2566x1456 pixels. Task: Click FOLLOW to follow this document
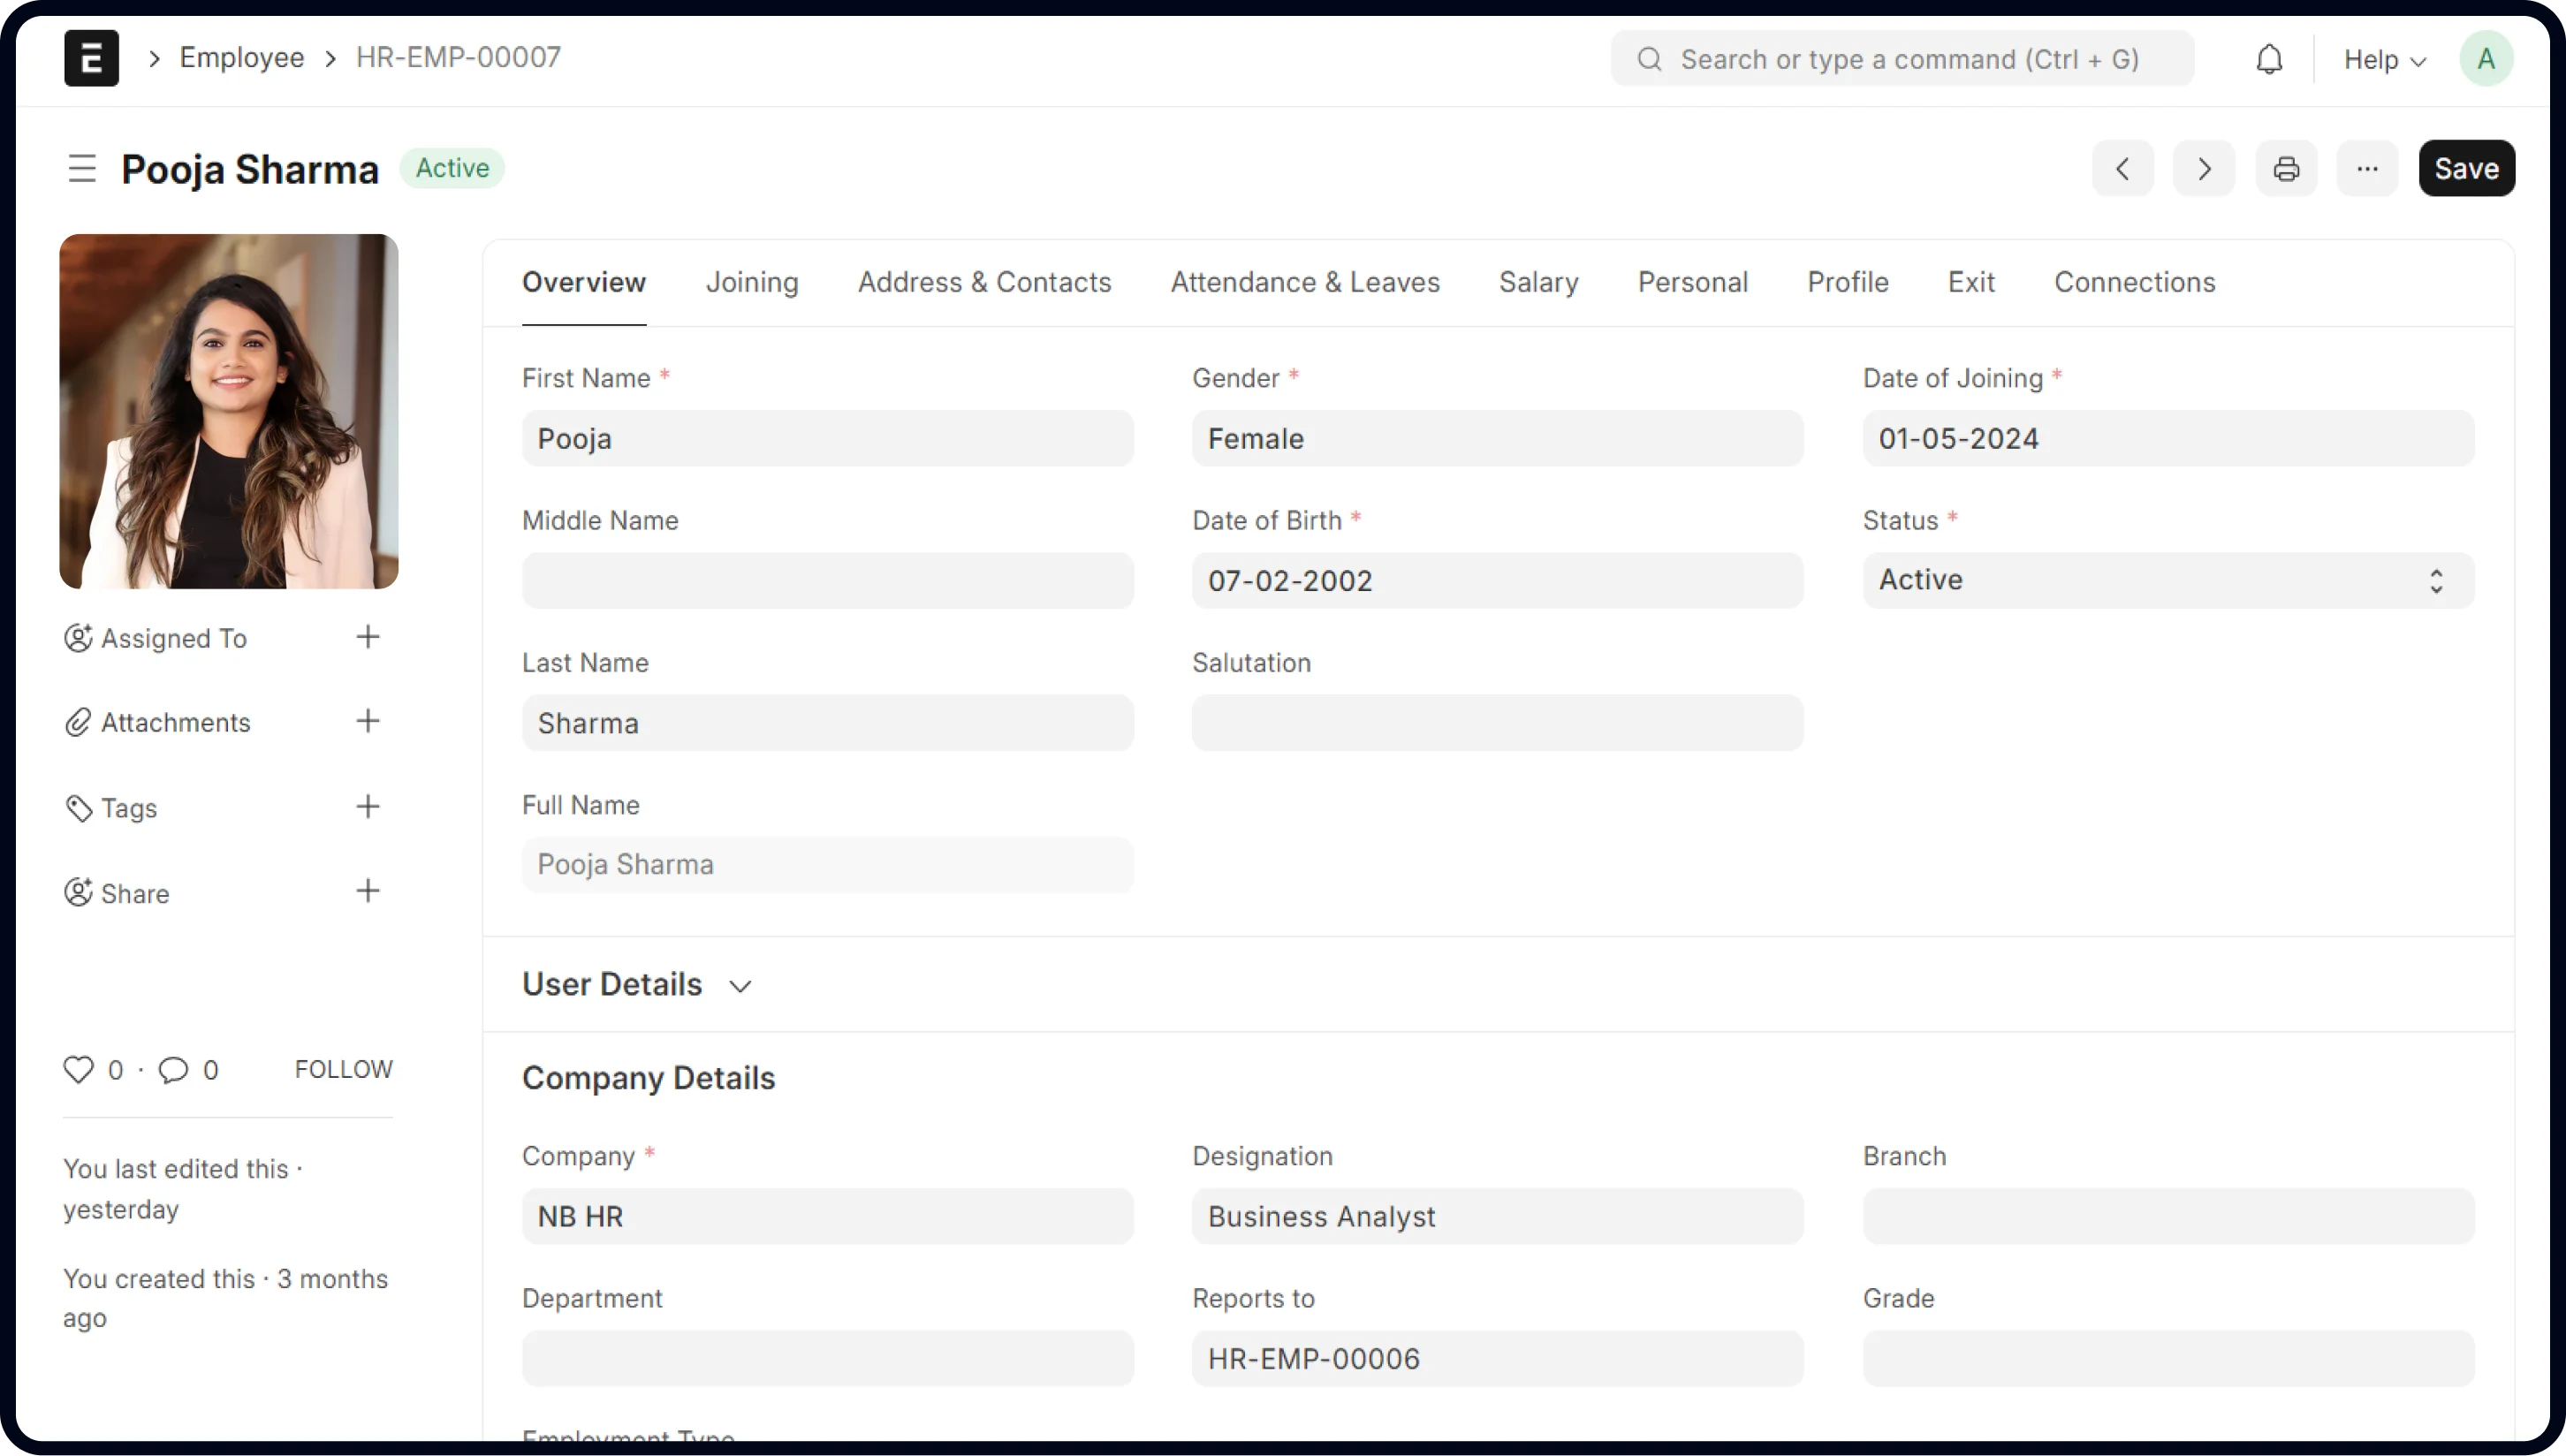(x=343, y=1069)
